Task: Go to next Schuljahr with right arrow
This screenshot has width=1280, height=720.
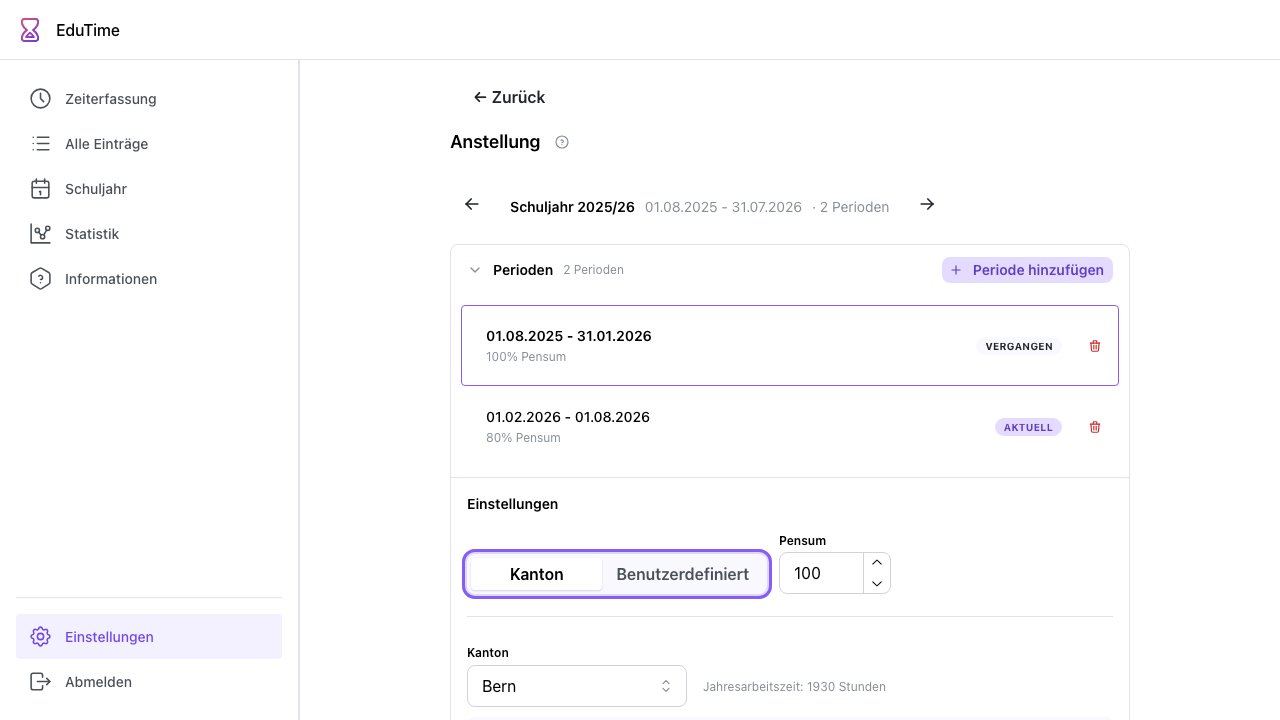Action: 927,204
